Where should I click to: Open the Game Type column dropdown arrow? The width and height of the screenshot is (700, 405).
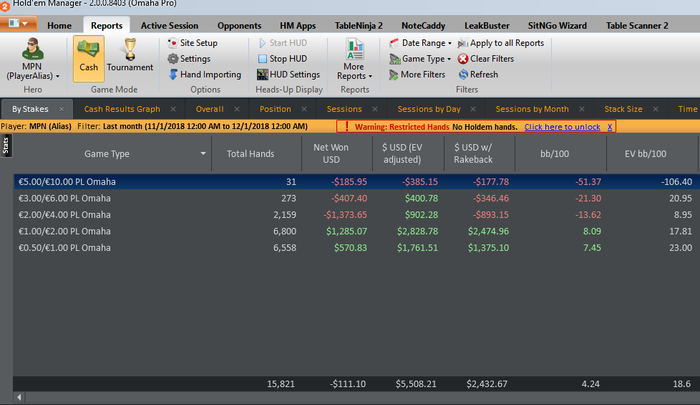click(203, 154)
